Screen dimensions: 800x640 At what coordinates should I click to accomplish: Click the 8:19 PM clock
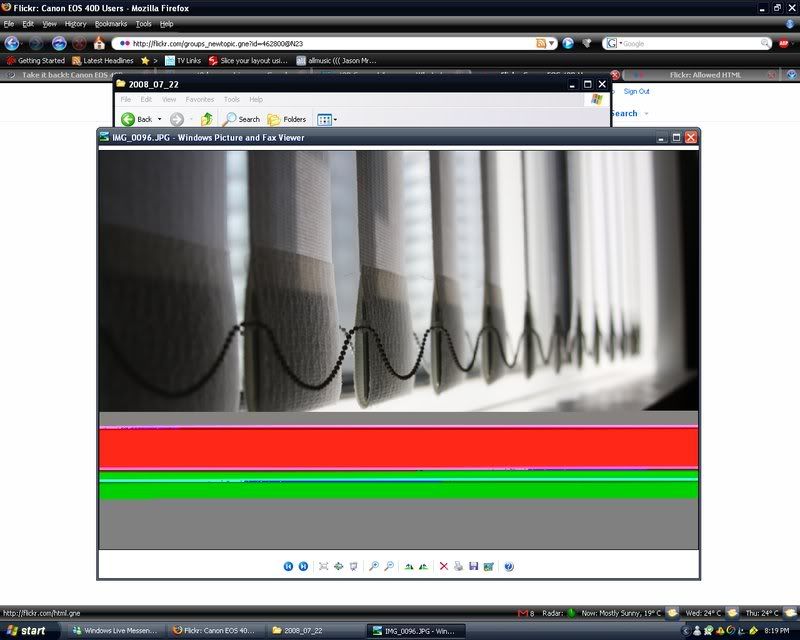tap(777, 631)
